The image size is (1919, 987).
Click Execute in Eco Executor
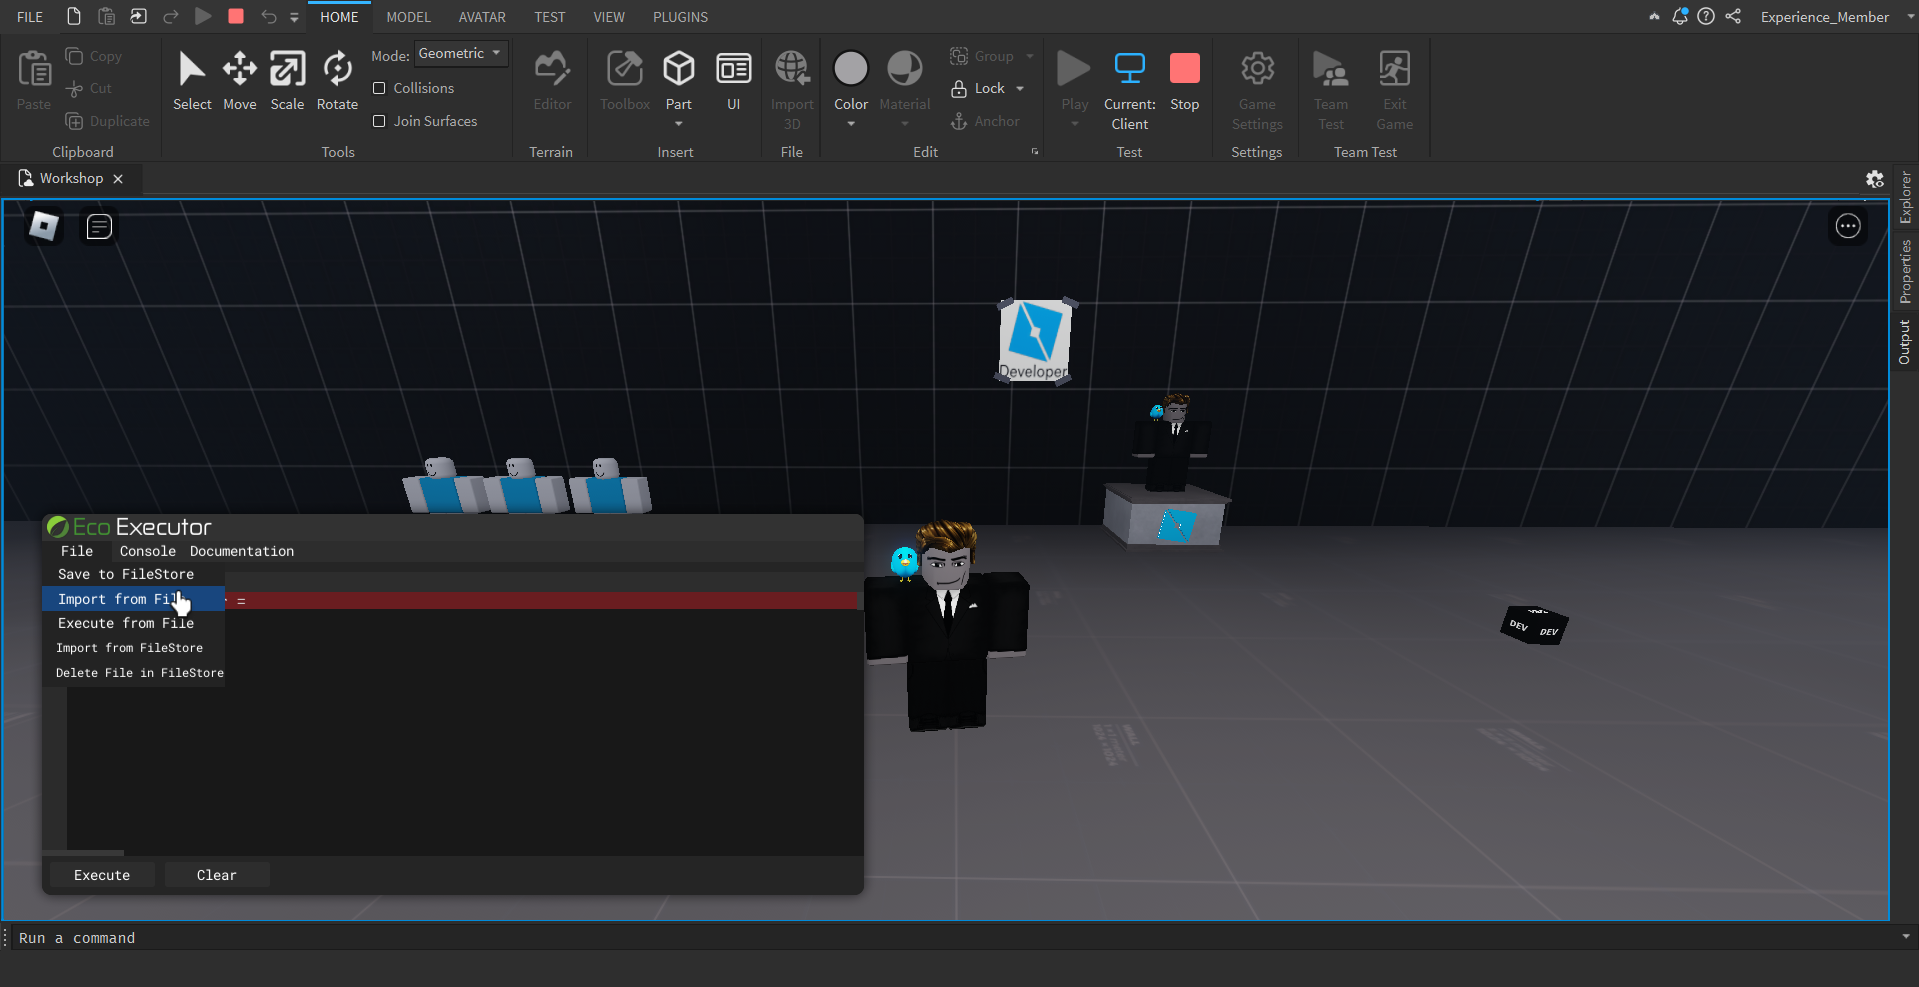(102, 875)
